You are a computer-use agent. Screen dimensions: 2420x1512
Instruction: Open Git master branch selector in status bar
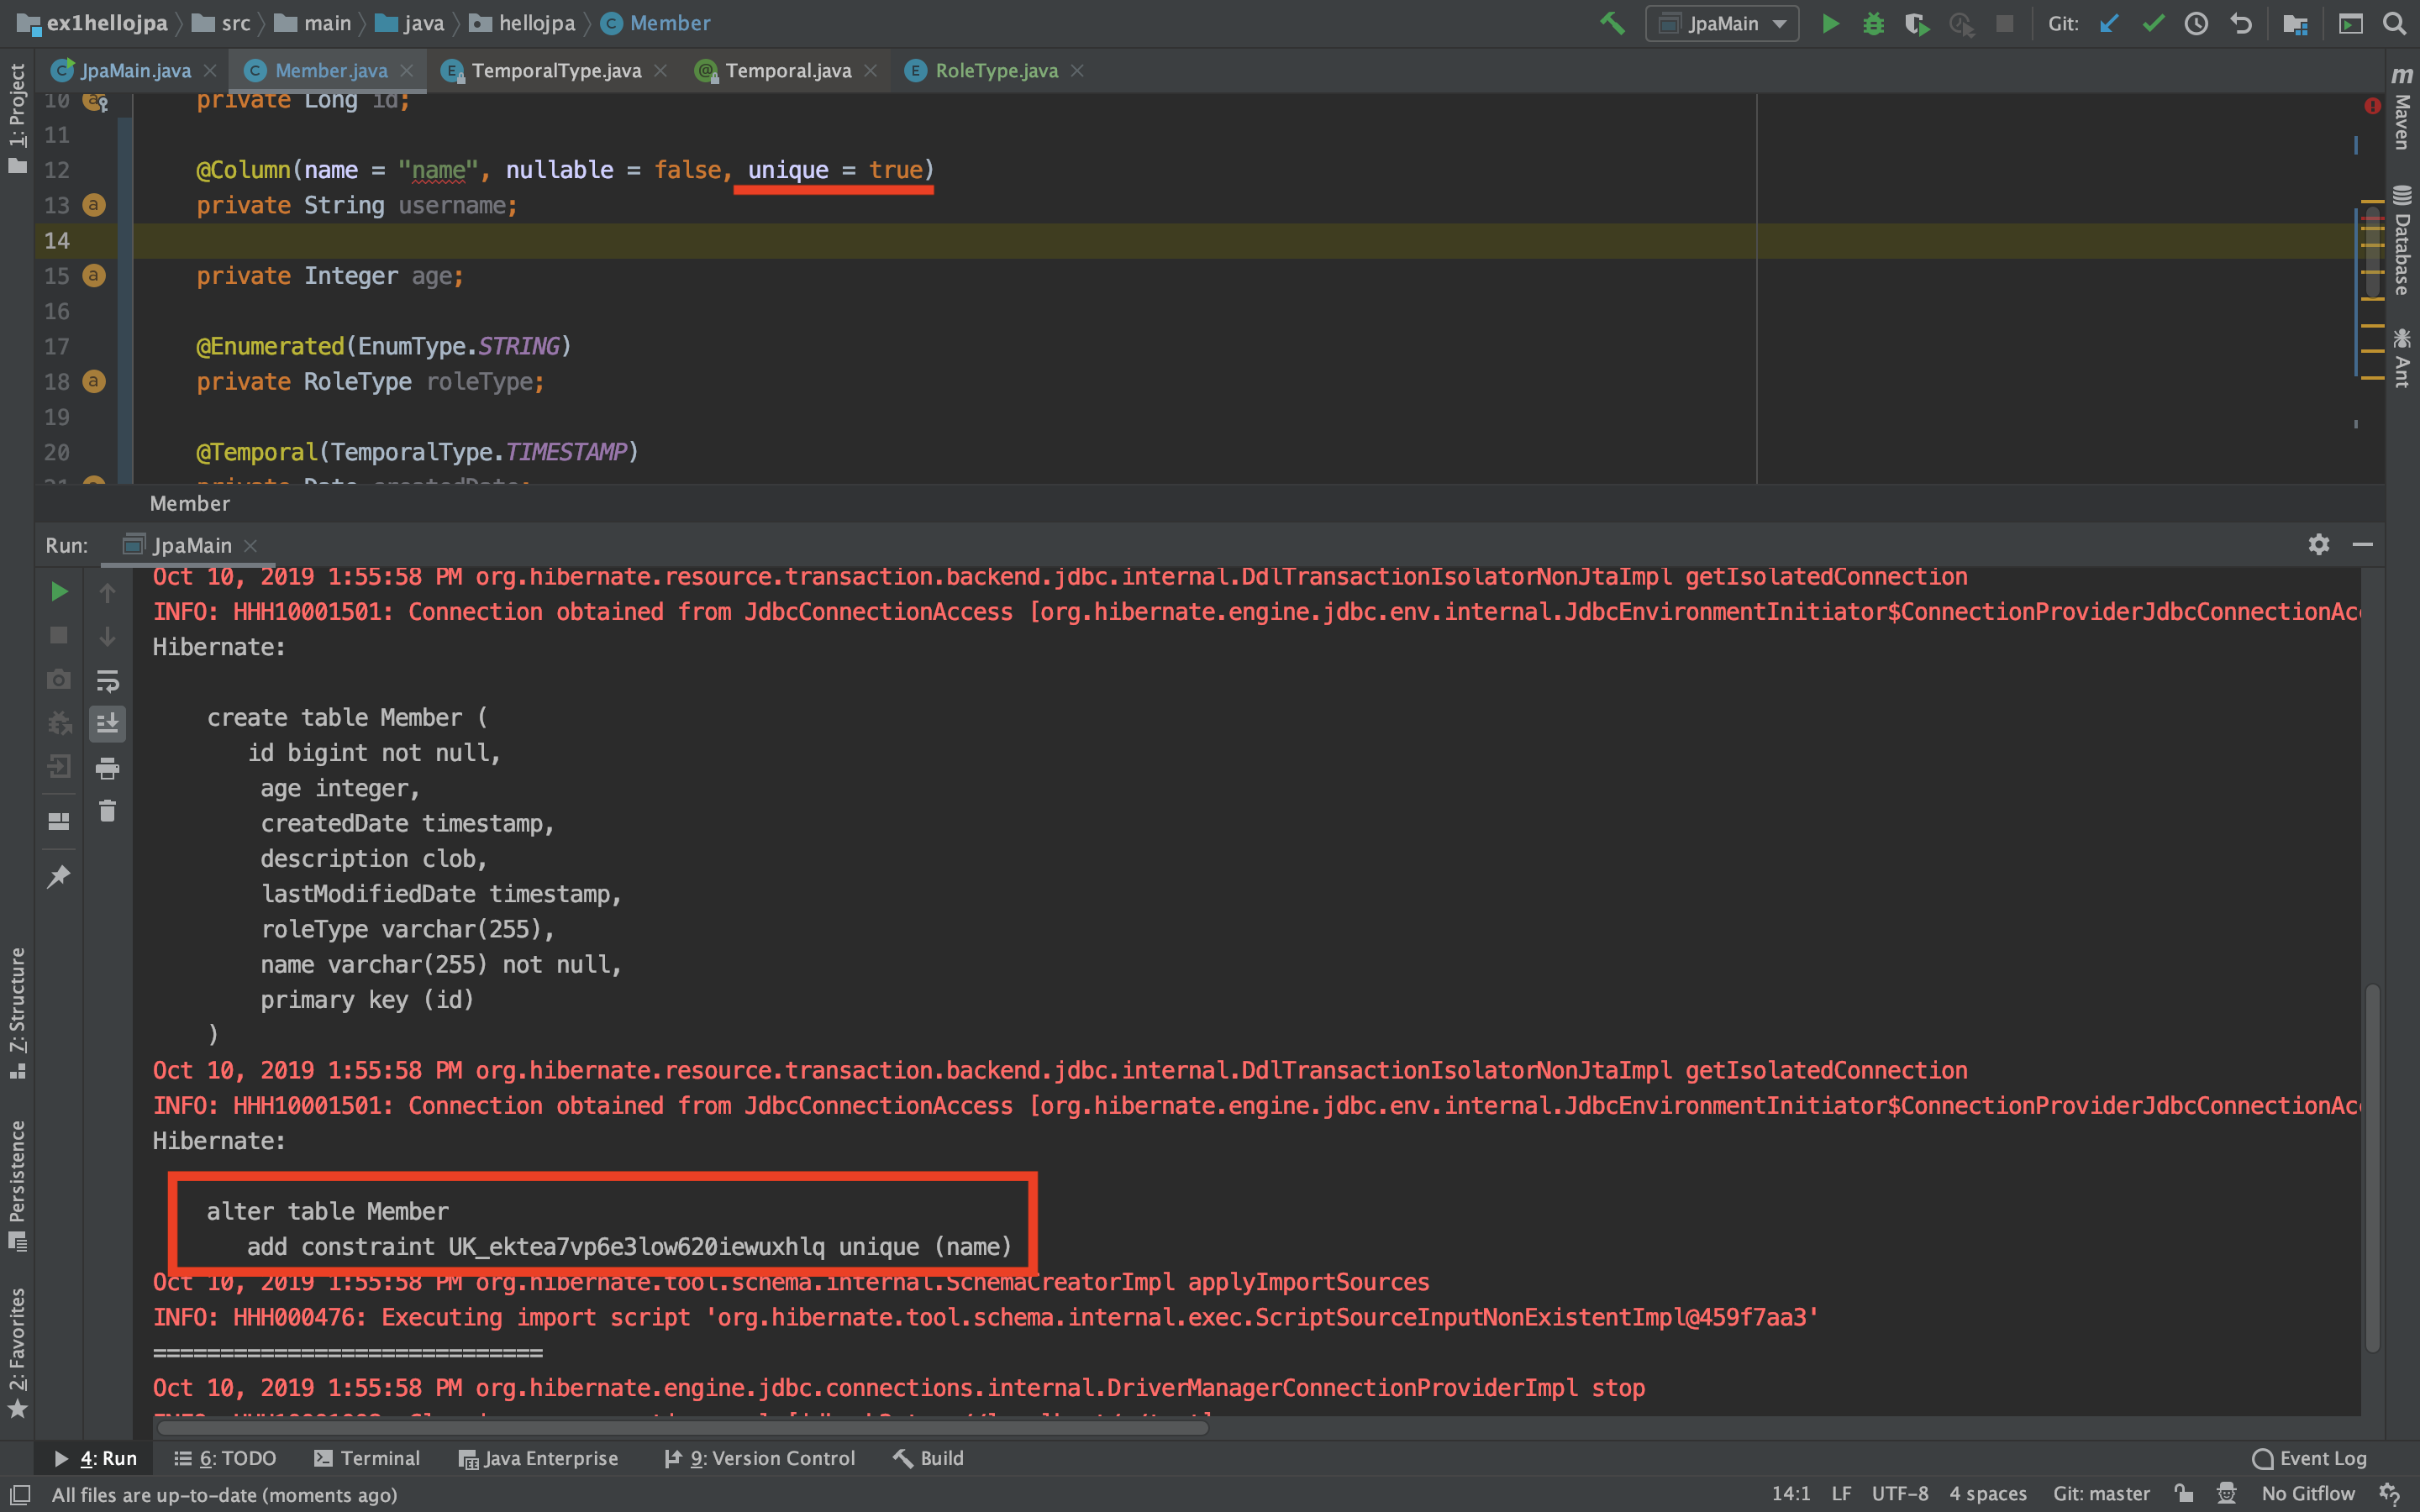[x=2101, y=1493]
